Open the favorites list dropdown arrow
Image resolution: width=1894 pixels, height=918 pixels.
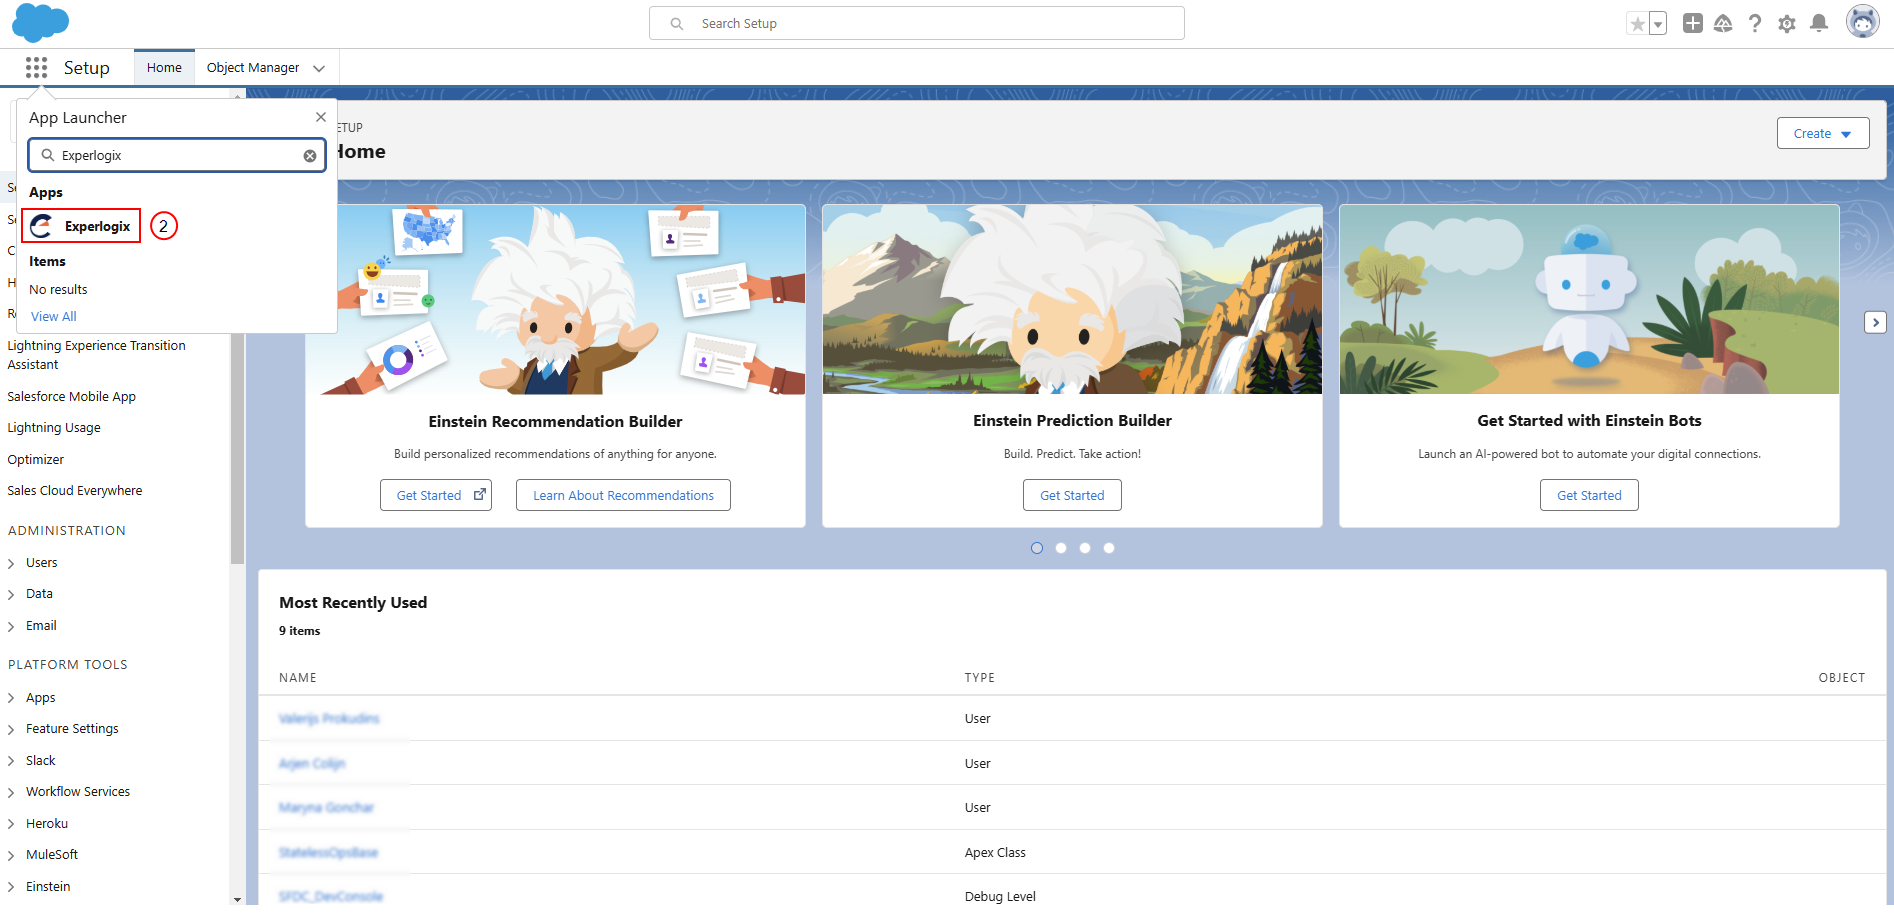(x=1658, y=23)
